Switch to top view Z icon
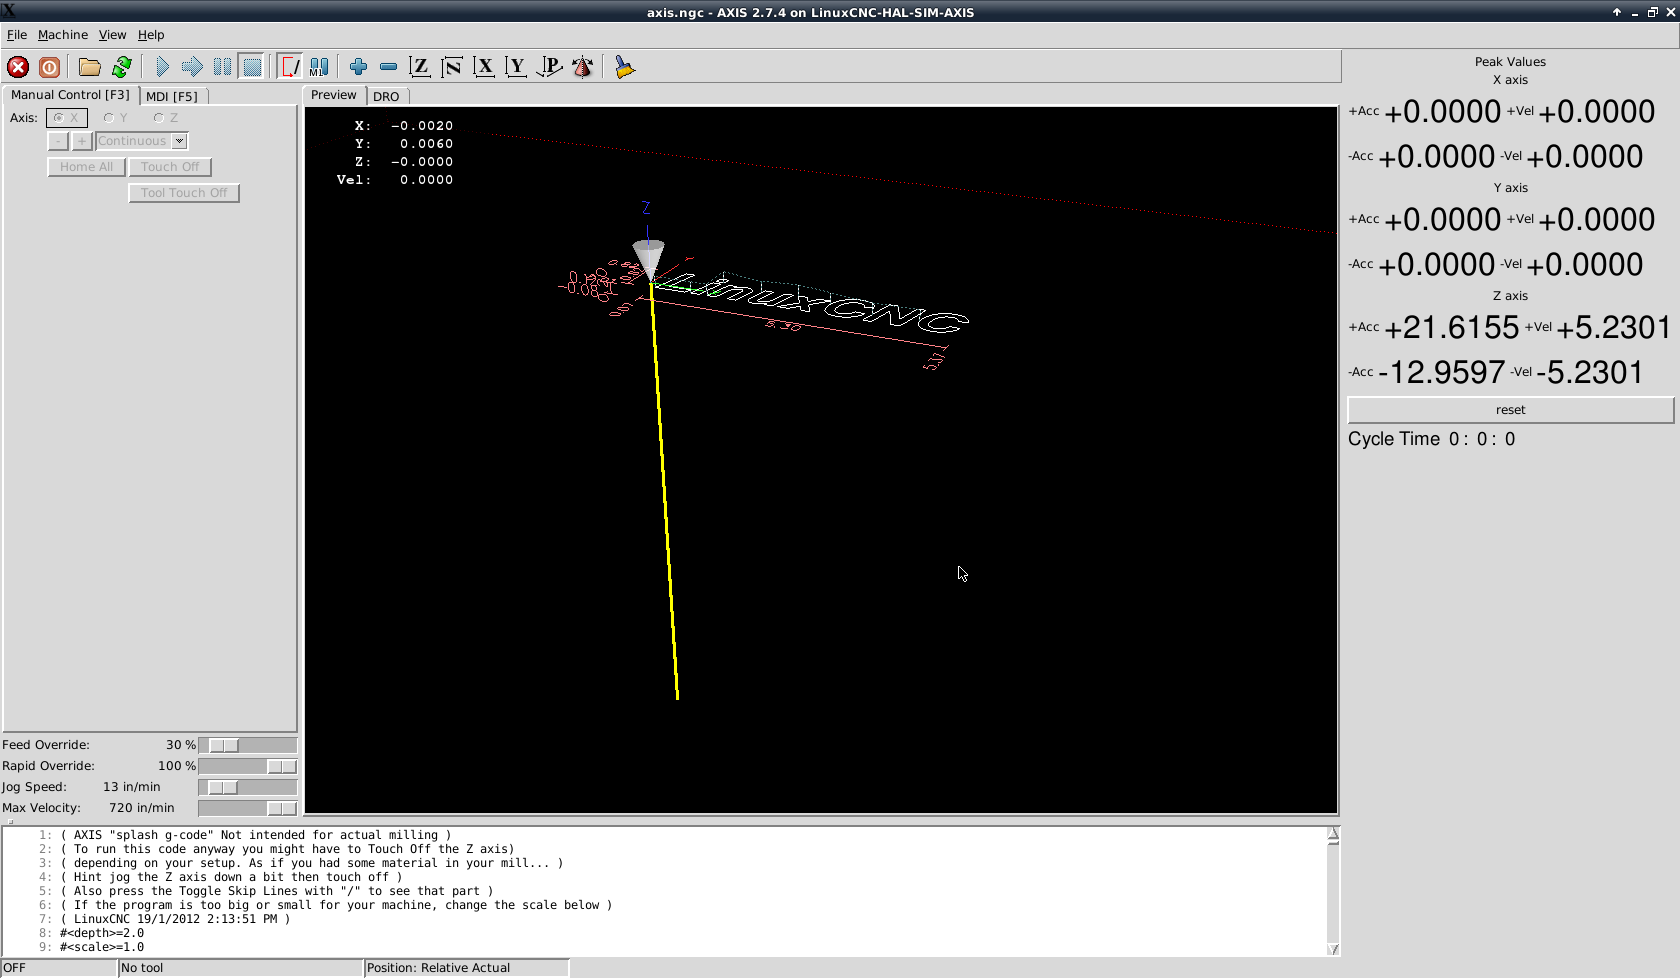Viewport: 1680px width, 978px height. [420, 67]
